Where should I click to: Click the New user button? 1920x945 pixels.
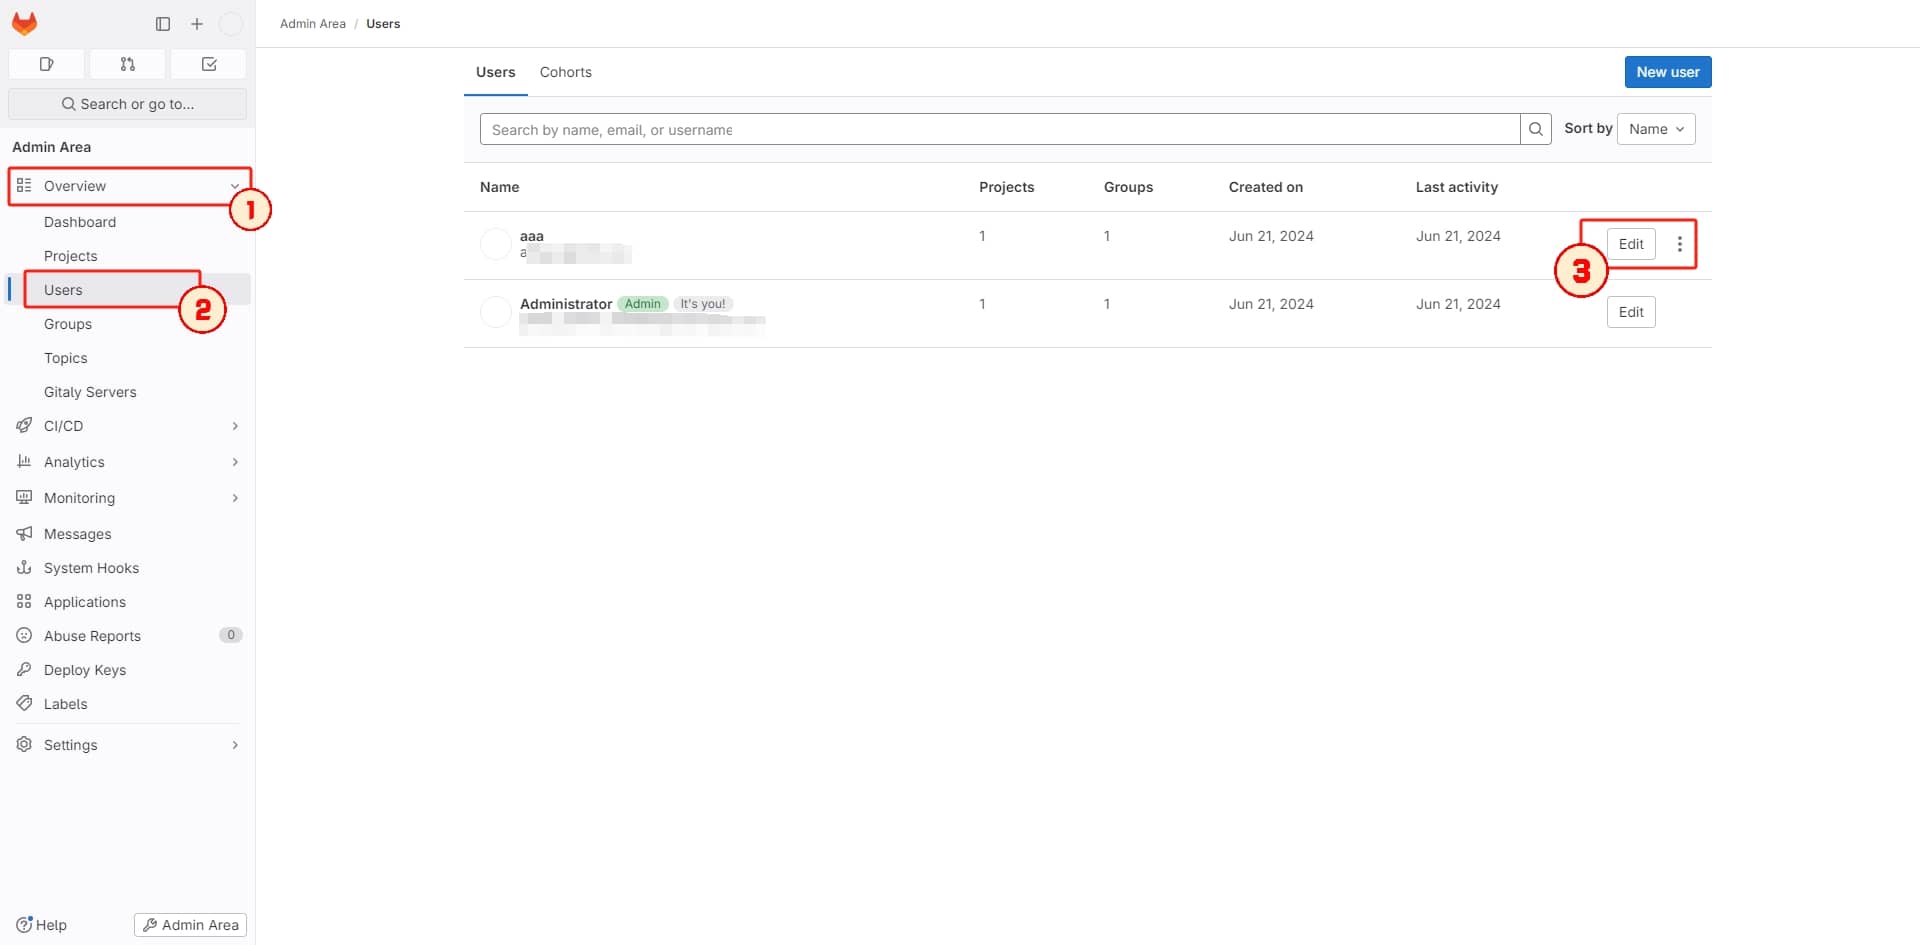pos(1667,71)
